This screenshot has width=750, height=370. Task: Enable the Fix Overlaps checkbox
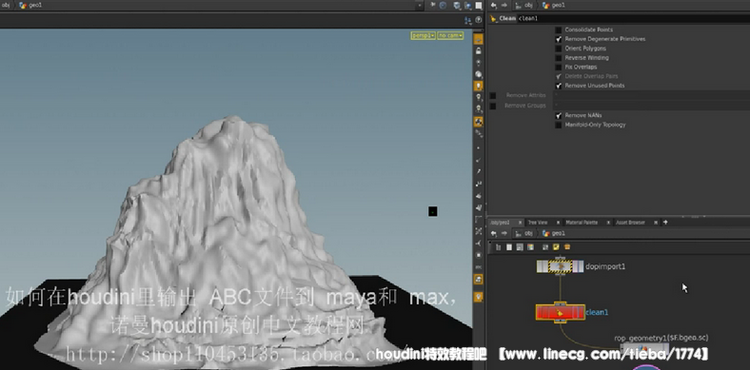558,67
